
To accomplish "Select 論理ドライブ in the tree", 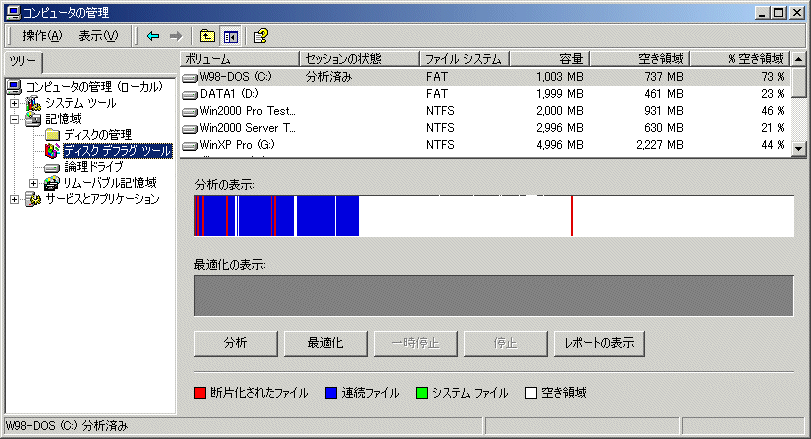I will [94, 168].
